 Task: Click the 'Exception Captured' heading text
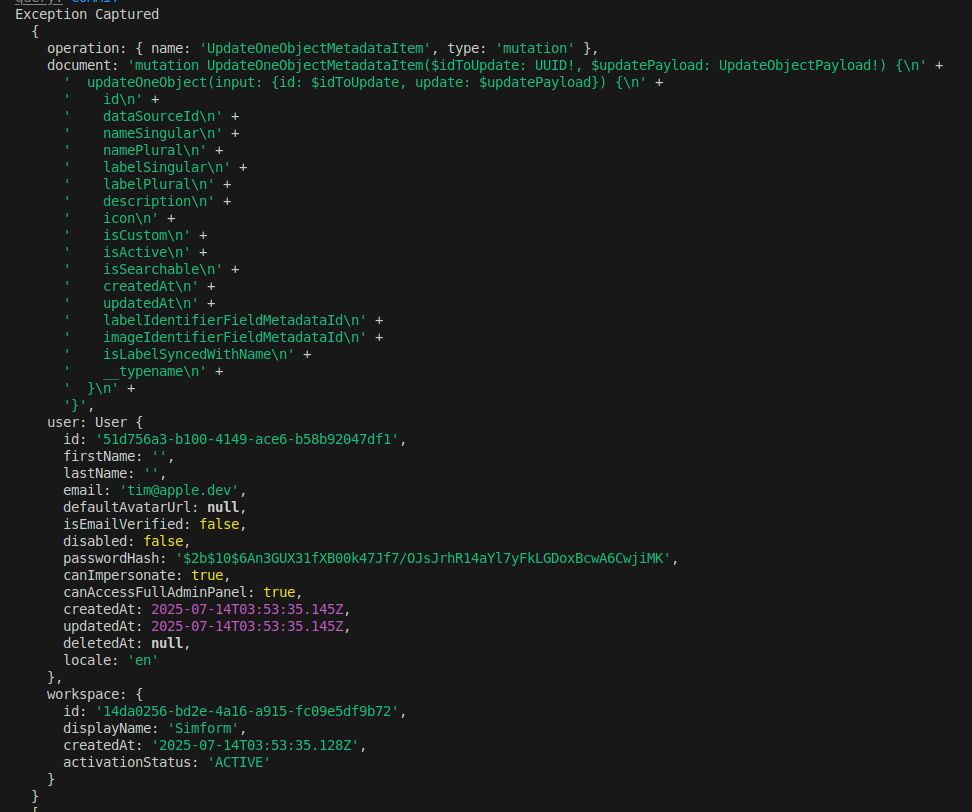click(x=87, y=14)
